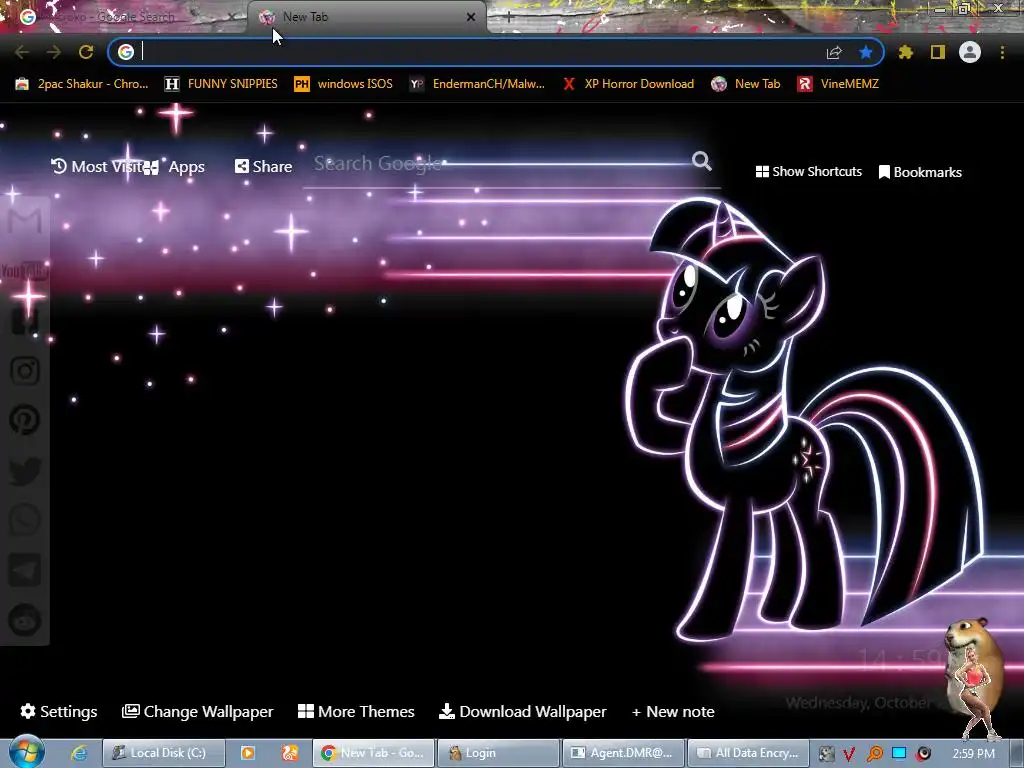Open the Bookmarks panel on page
Image resolution: width=1024 pixels, height=768 pixels.
point(920,172)
